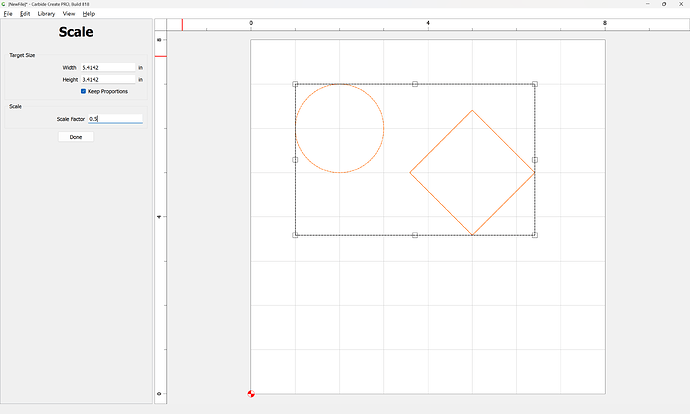The width and height of the screenshot is (690, 414).
Task: Open the View menu
Action: [x=69, y=14]
